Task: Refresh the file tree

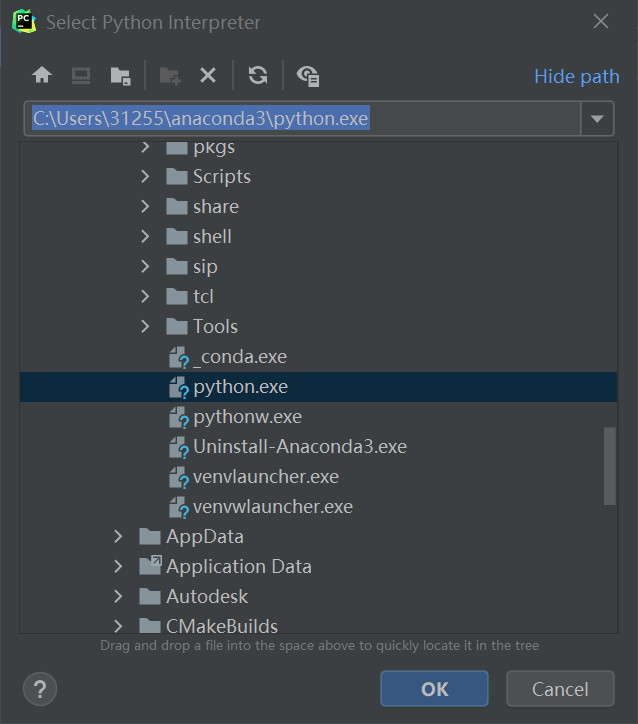Action: click(258, 75)
